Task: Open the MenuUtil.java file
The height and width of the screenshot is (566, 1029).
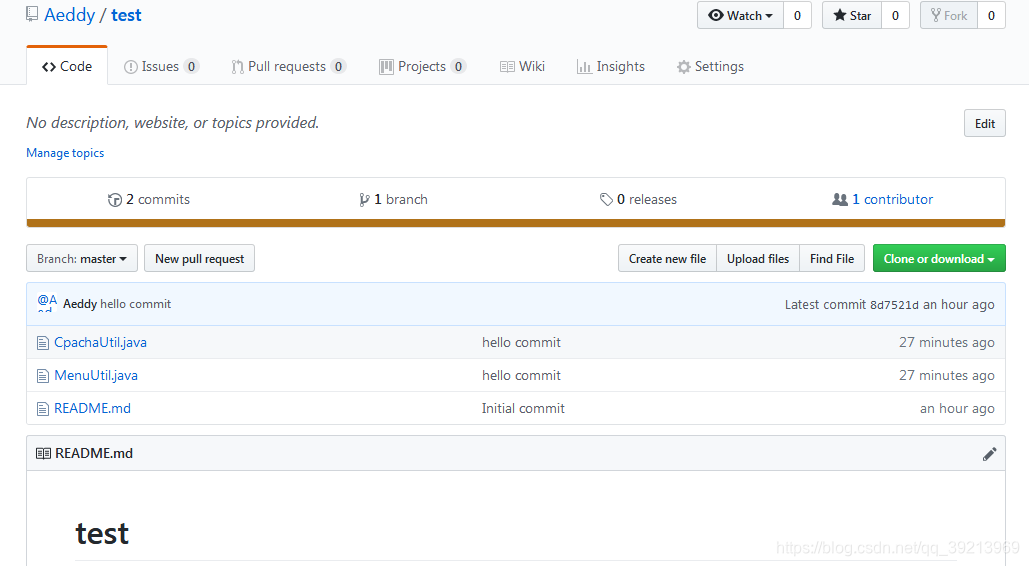Action: [x=96, y=375]
